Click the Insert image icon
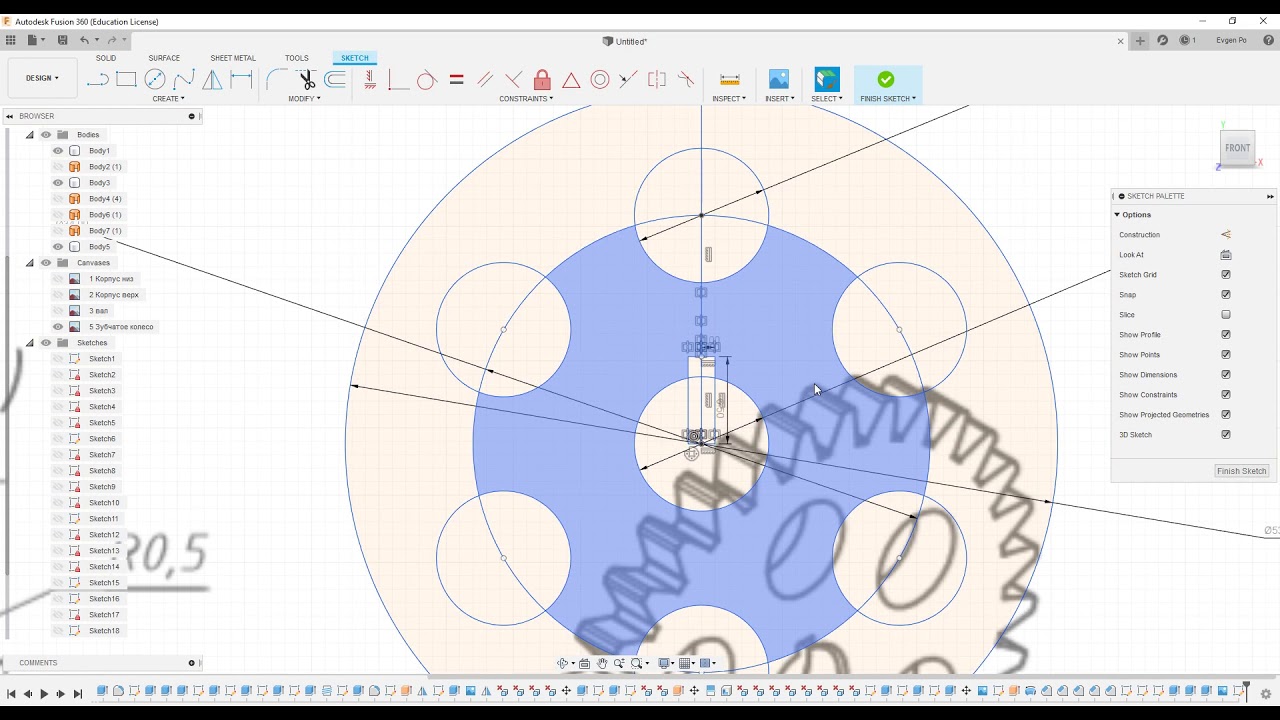 779,79
